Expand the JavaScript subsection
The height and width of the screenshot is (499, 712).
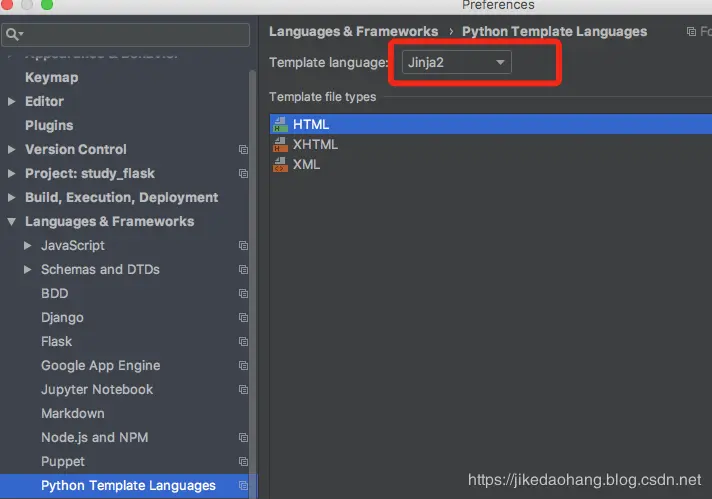coord(28,246)
